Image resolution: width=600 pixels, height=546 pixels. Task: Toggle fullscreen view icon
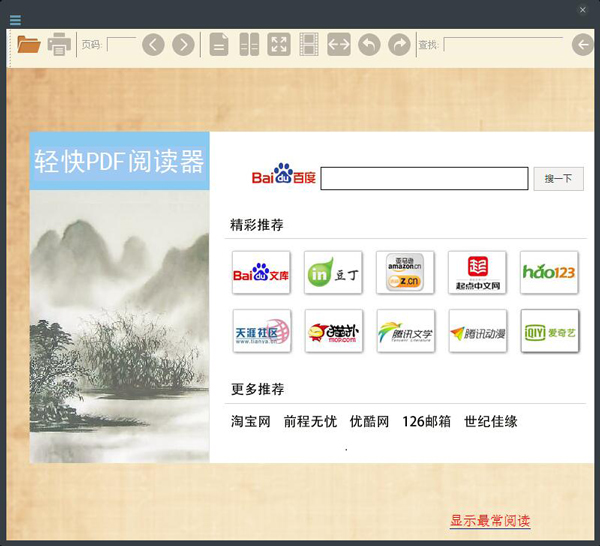279,45
